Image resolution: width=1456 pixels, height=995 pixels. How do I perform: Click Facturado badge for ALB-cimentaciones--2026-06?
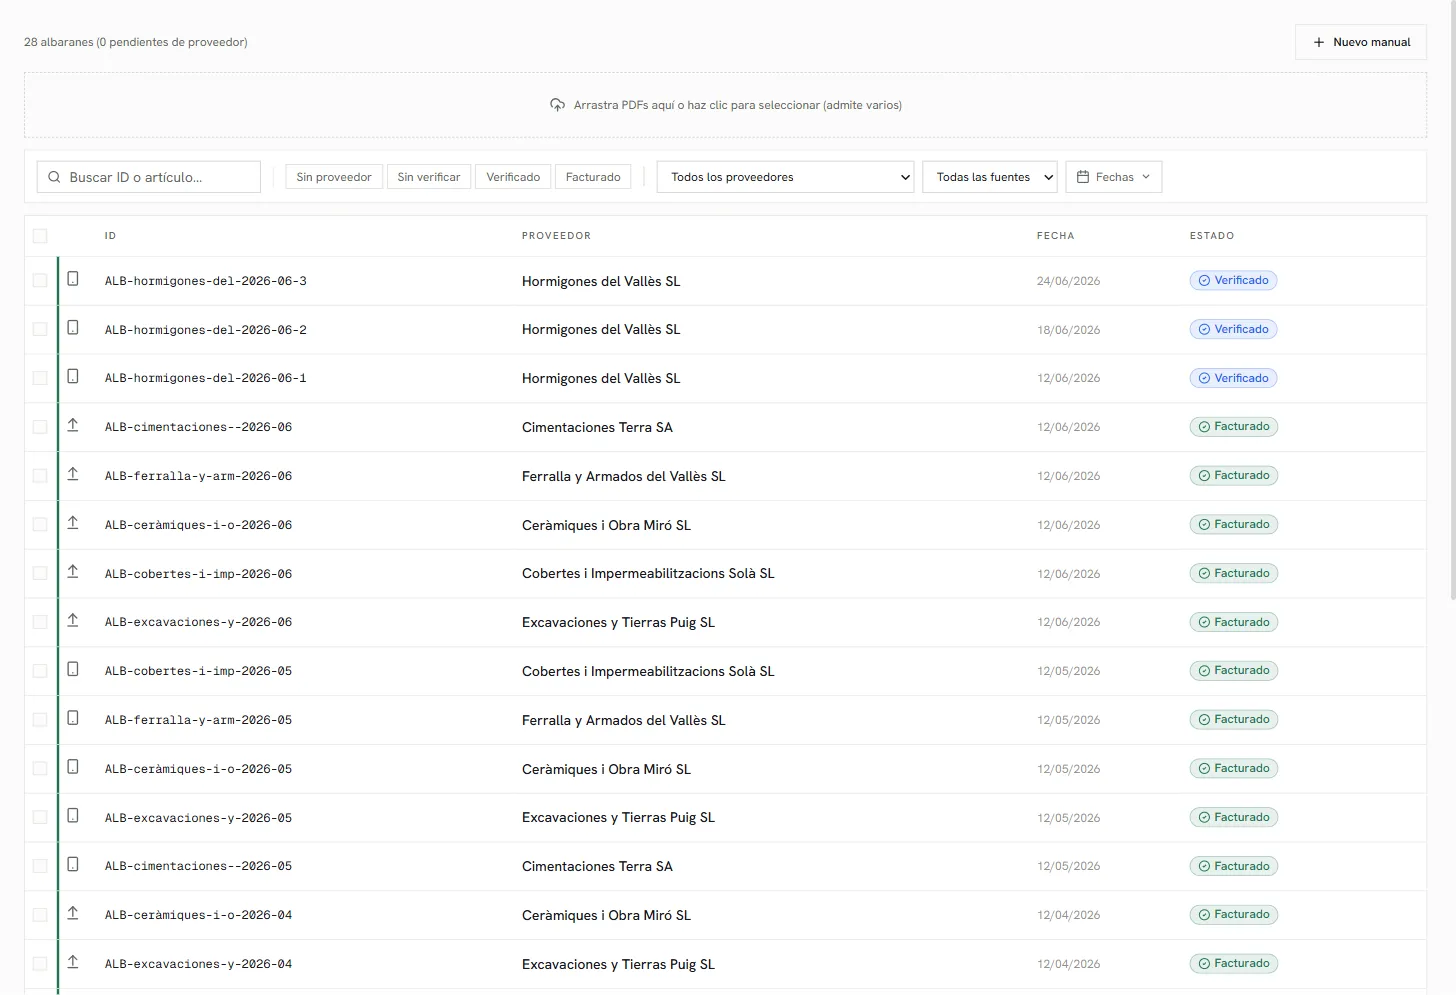click(x=1233, y=427)
